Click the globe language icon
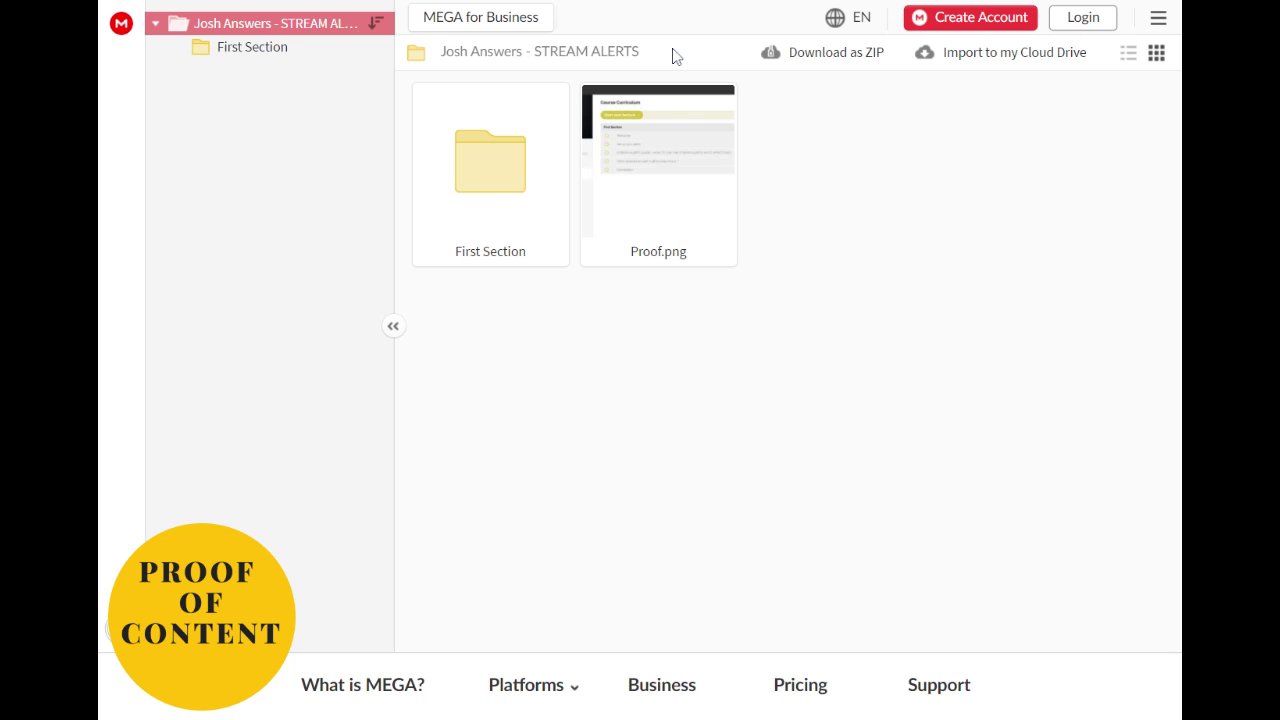This screenshot has height=720, width=1280. click(835, 17)
